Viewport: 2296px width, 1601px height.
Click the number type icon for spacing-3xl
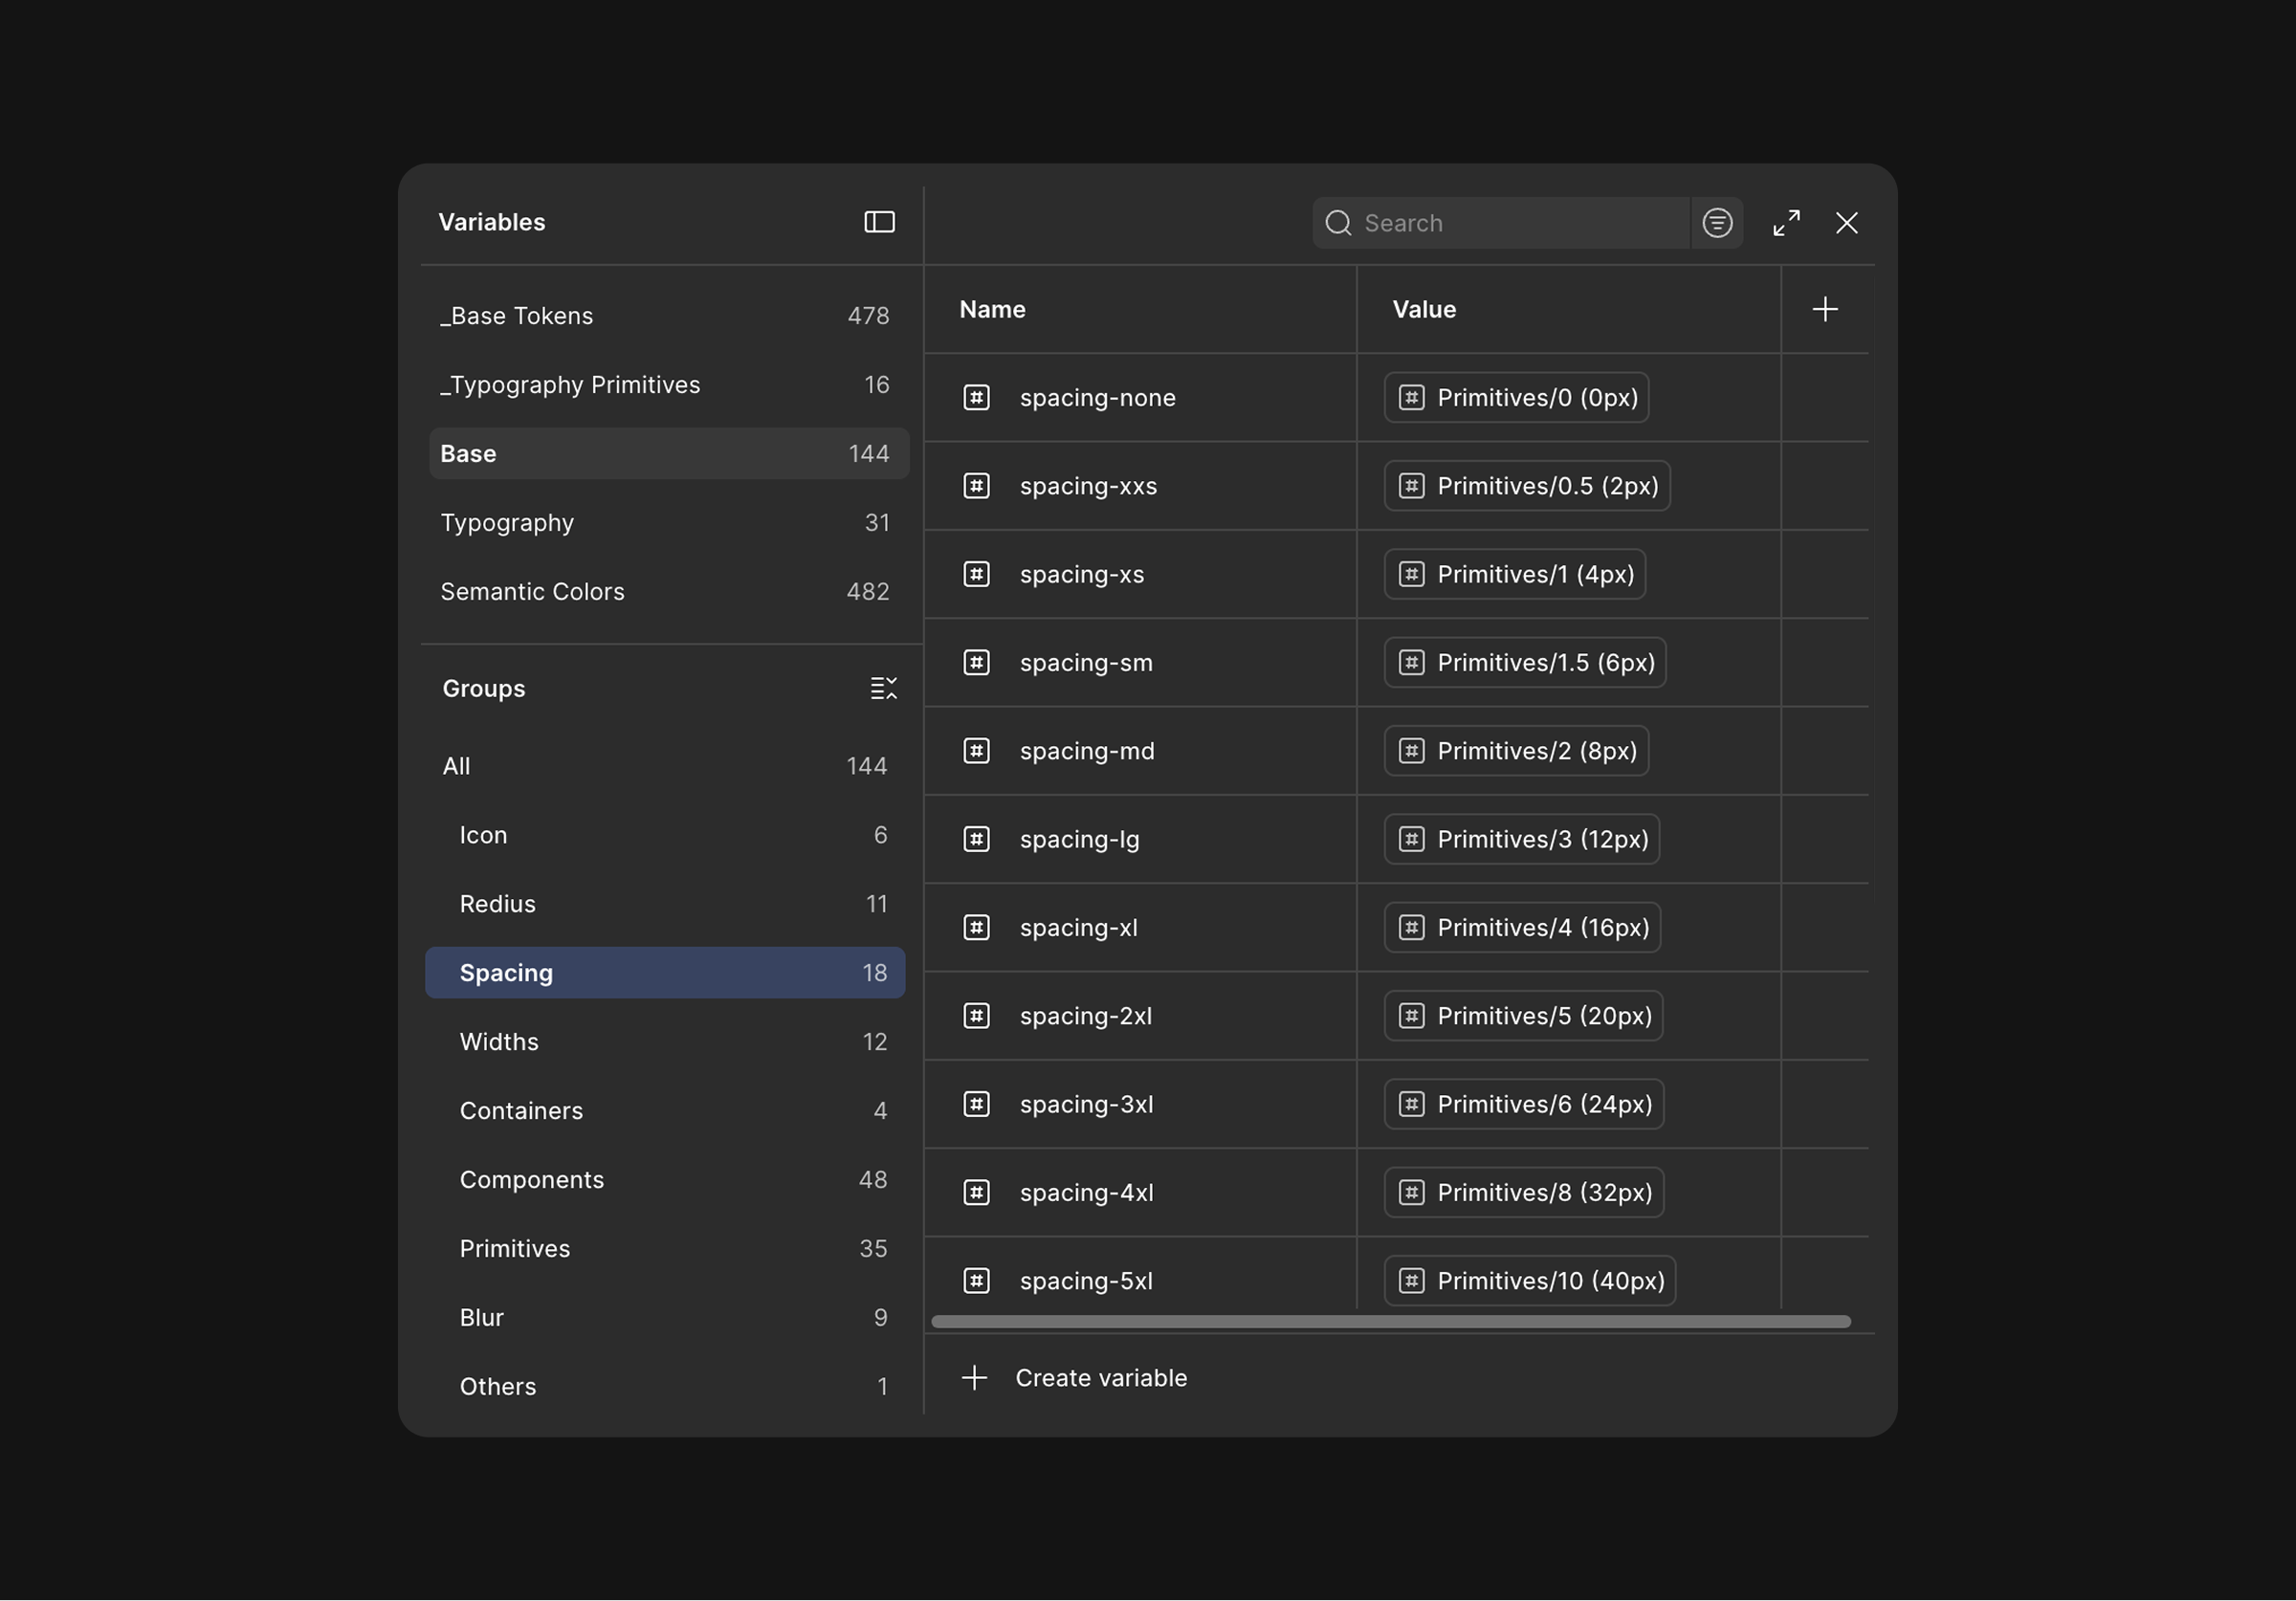pyautogui.click(x=976, y=1104)
